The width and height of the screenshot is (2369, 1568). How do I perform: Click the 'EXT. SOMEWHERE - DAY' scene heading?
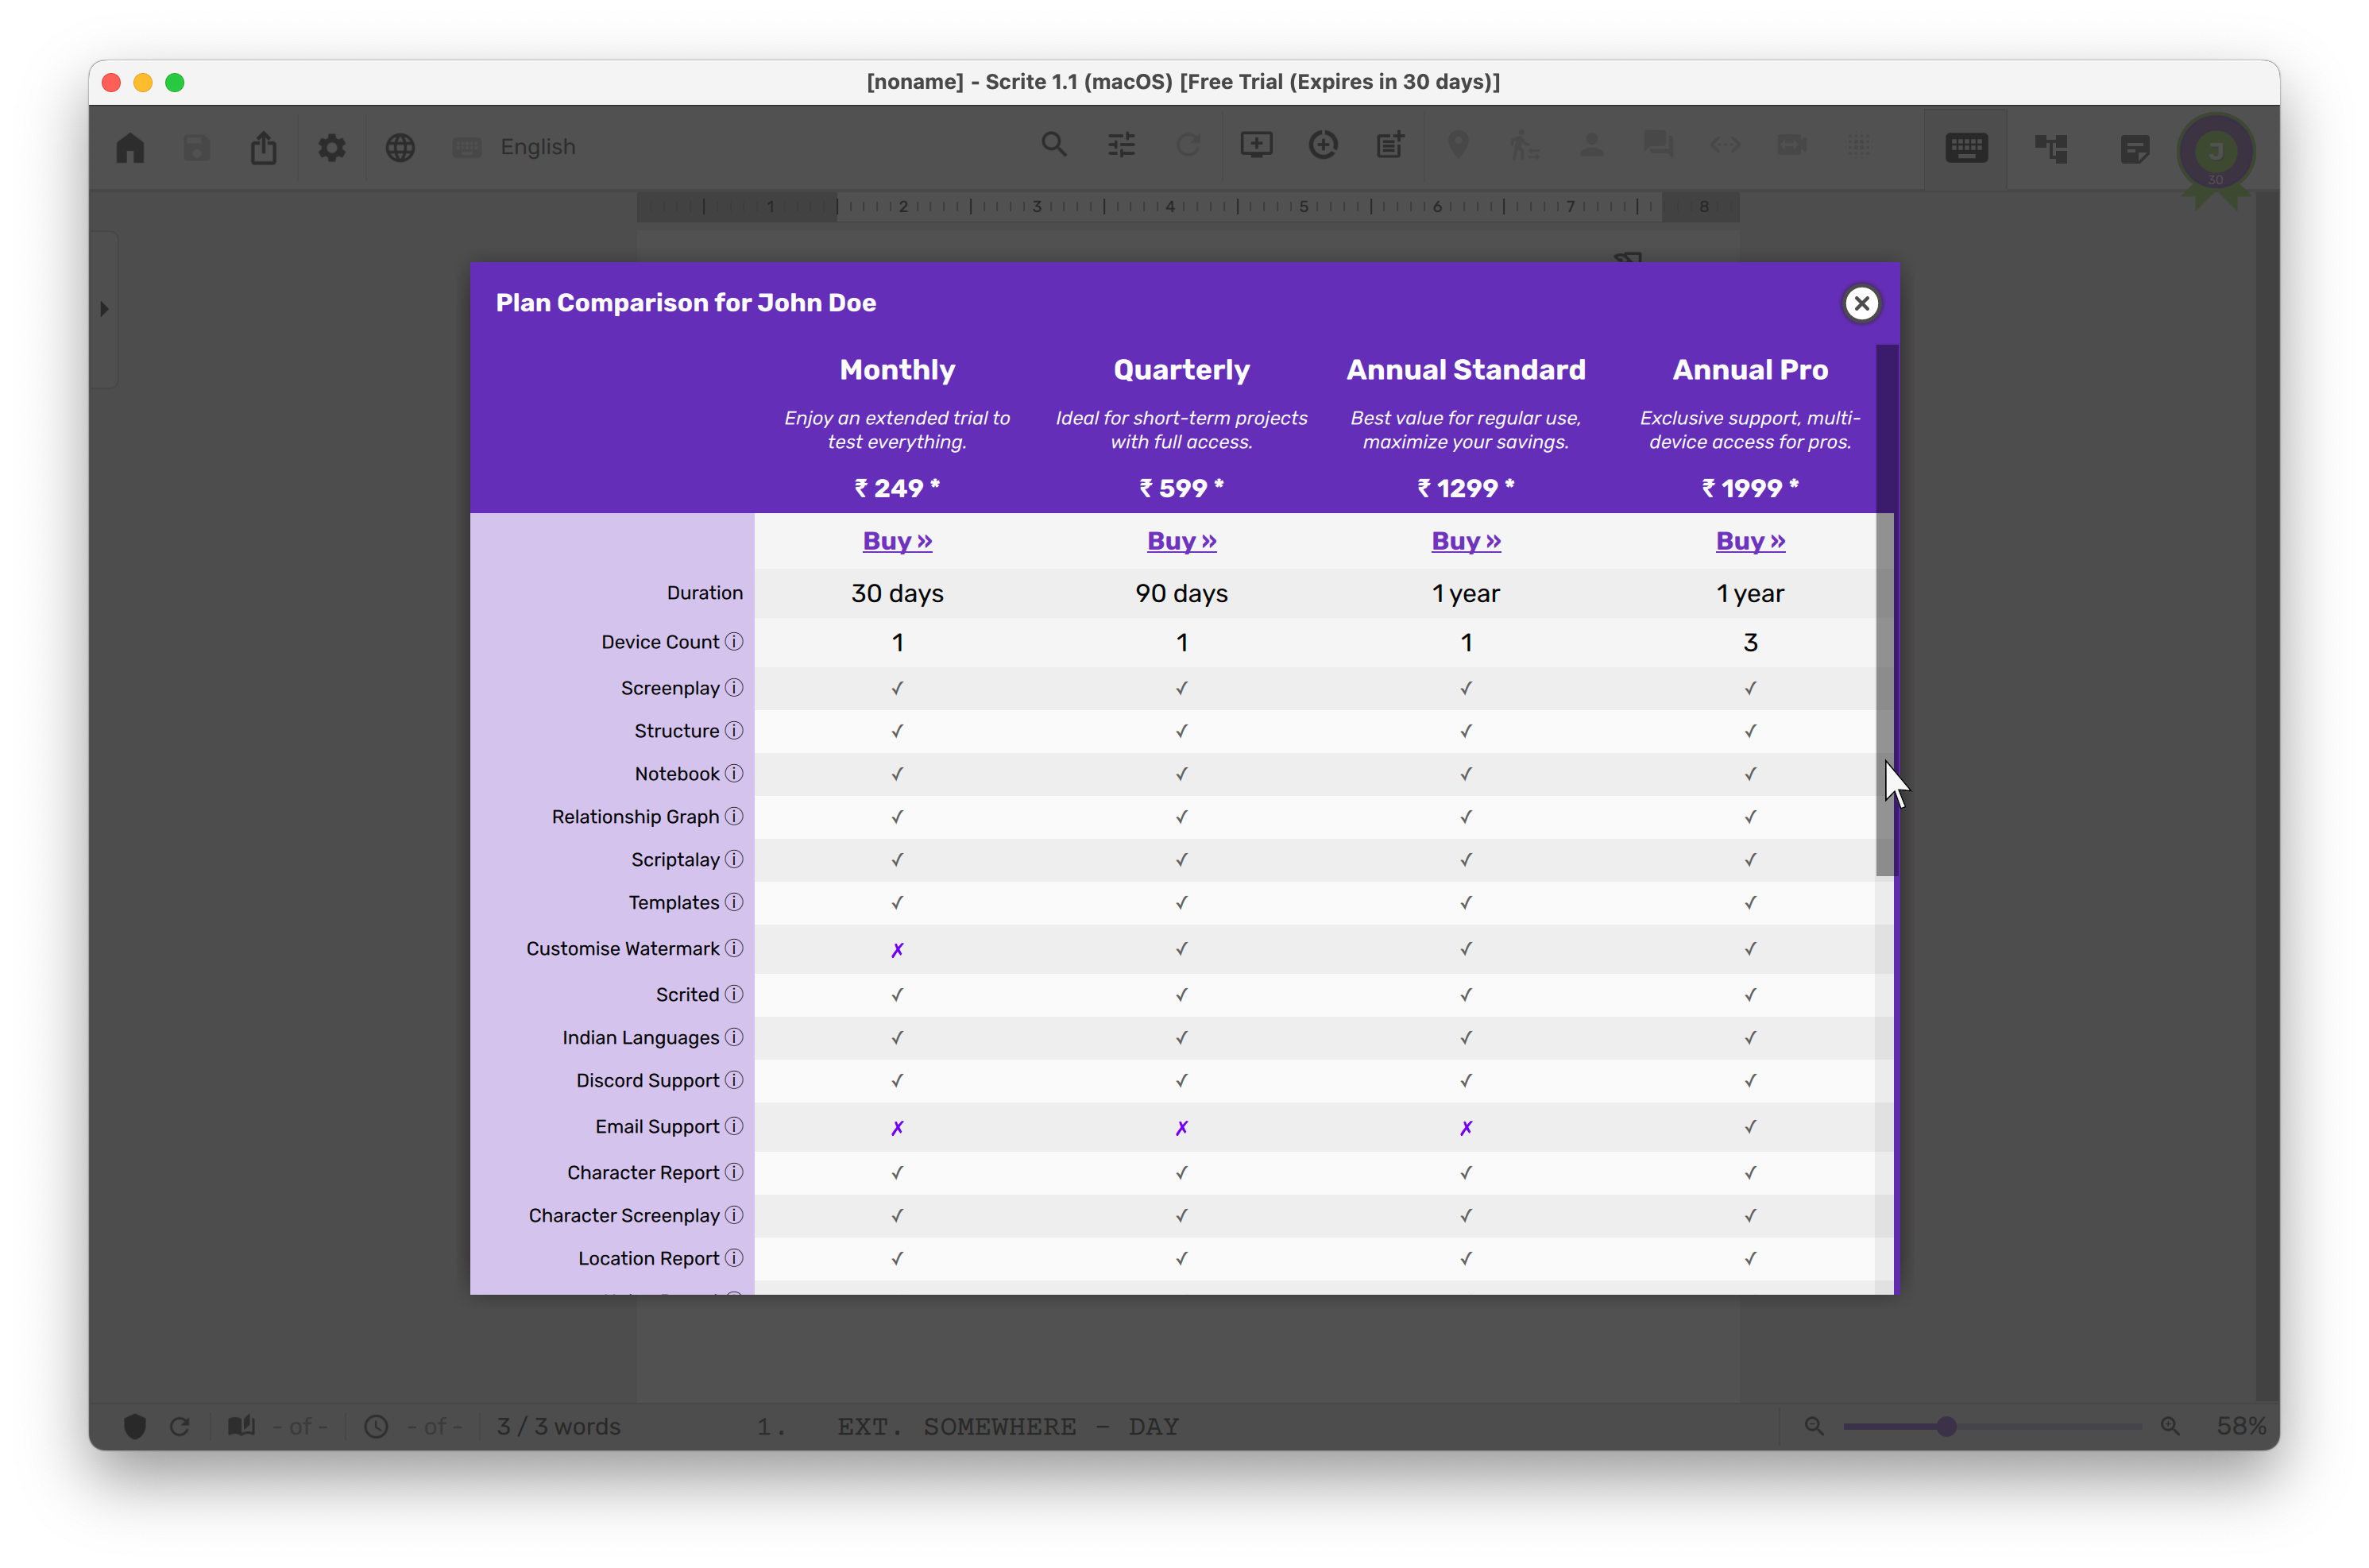click(1007, 1426)
